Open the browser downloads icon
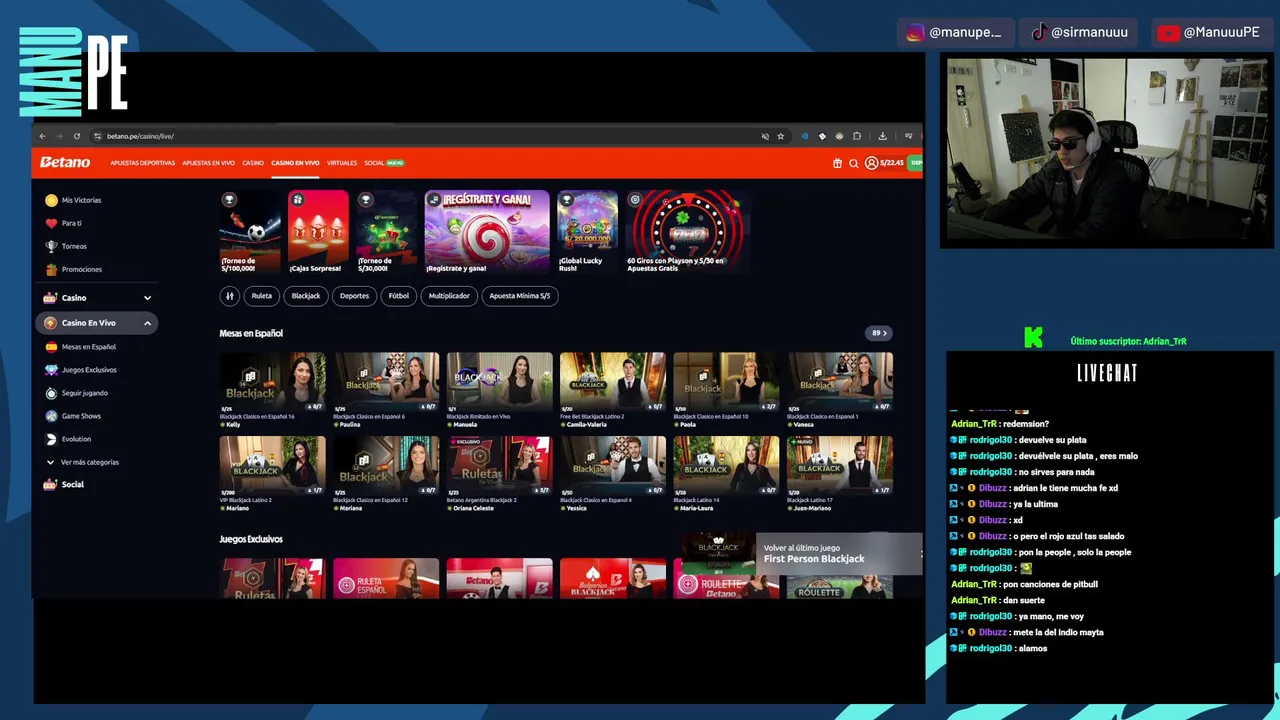1280x720 pixels. pyautogui.click(x=882, y=136)
